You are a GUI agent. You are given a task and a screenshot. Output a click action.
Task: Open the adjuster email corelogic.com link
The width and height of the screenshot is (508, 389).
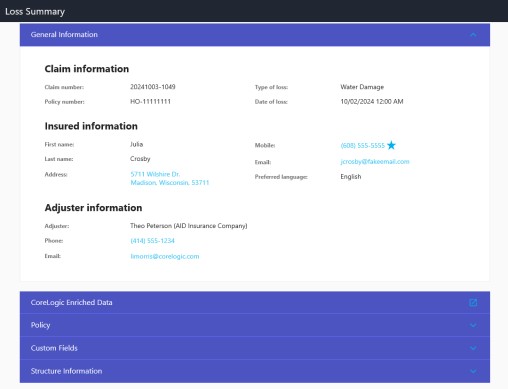[165, 256]
